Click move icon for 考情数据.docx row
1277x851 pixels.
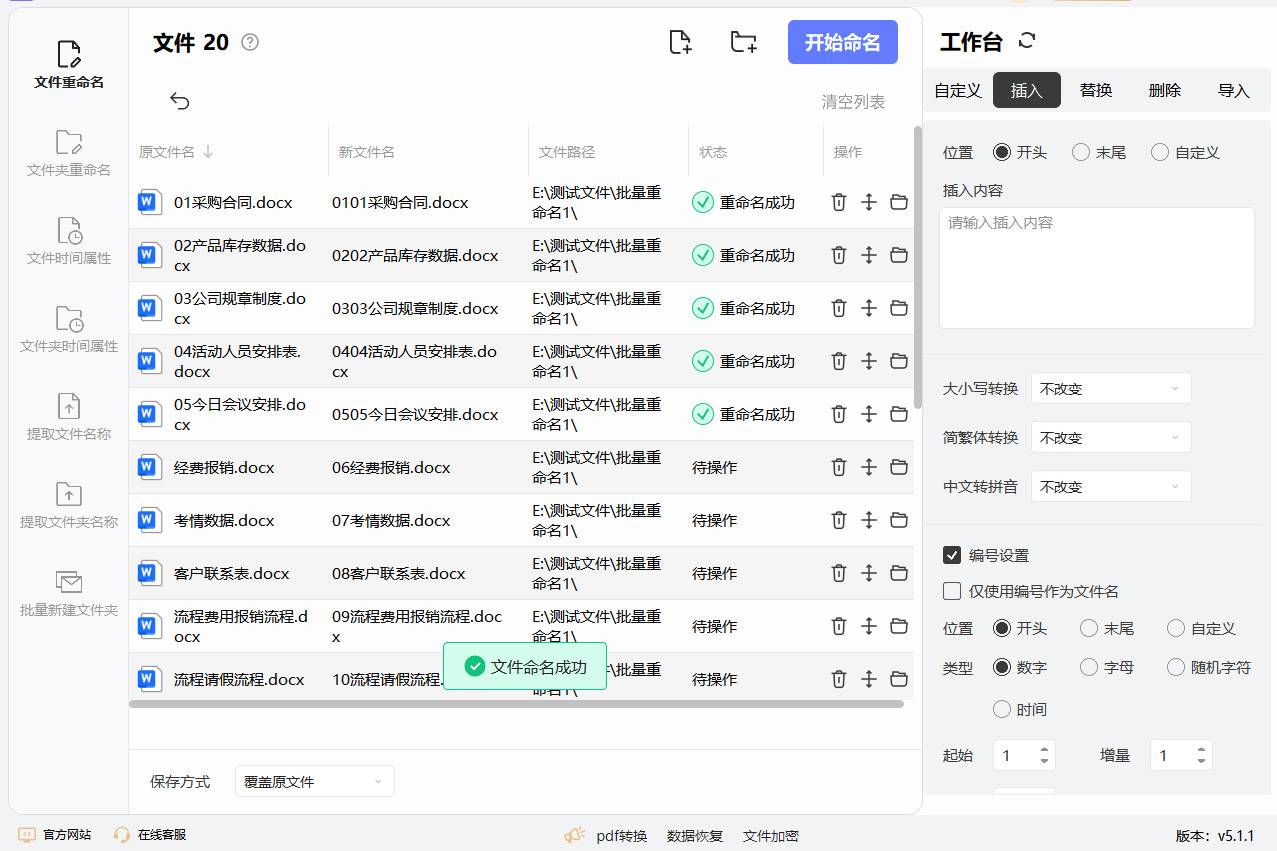pos(869,520)
